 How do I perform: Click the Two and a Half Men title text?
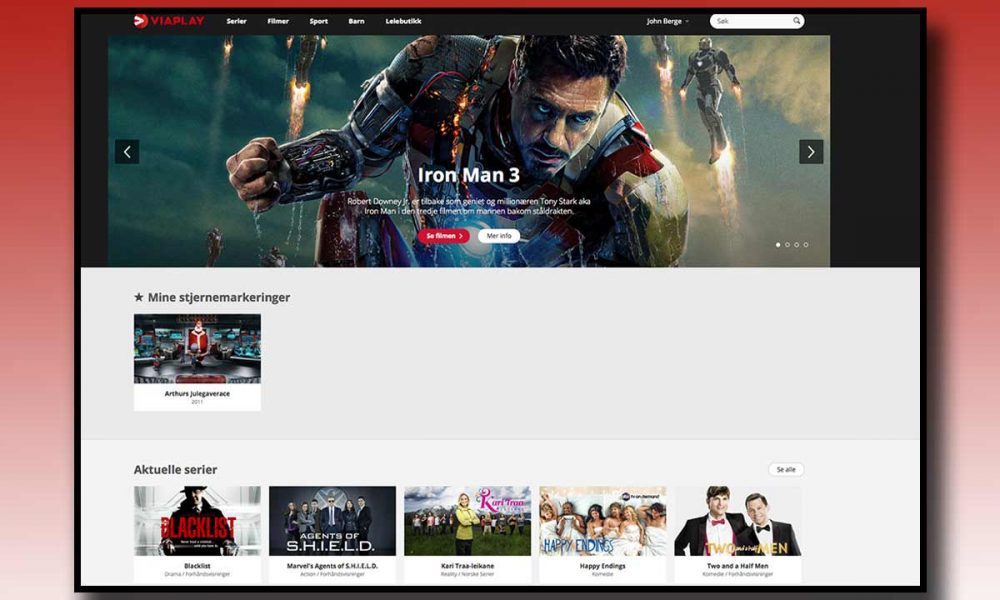coord(738,566)
